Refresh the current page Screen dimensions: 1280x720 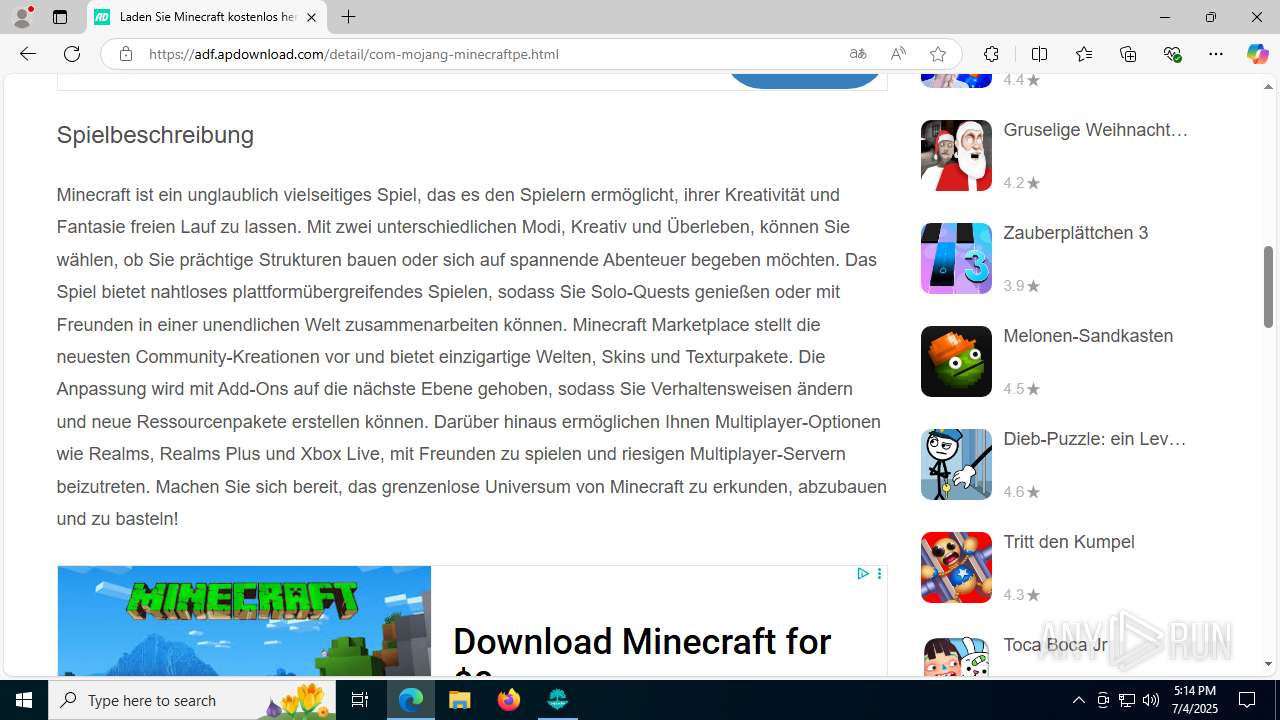coord(72,54)
